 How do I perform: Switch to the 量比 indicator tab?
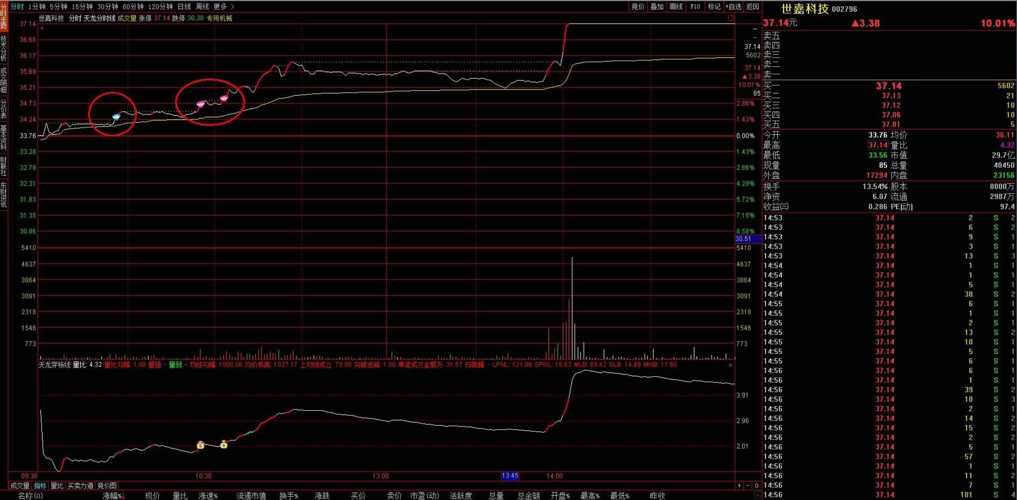(x=57, y=485)
